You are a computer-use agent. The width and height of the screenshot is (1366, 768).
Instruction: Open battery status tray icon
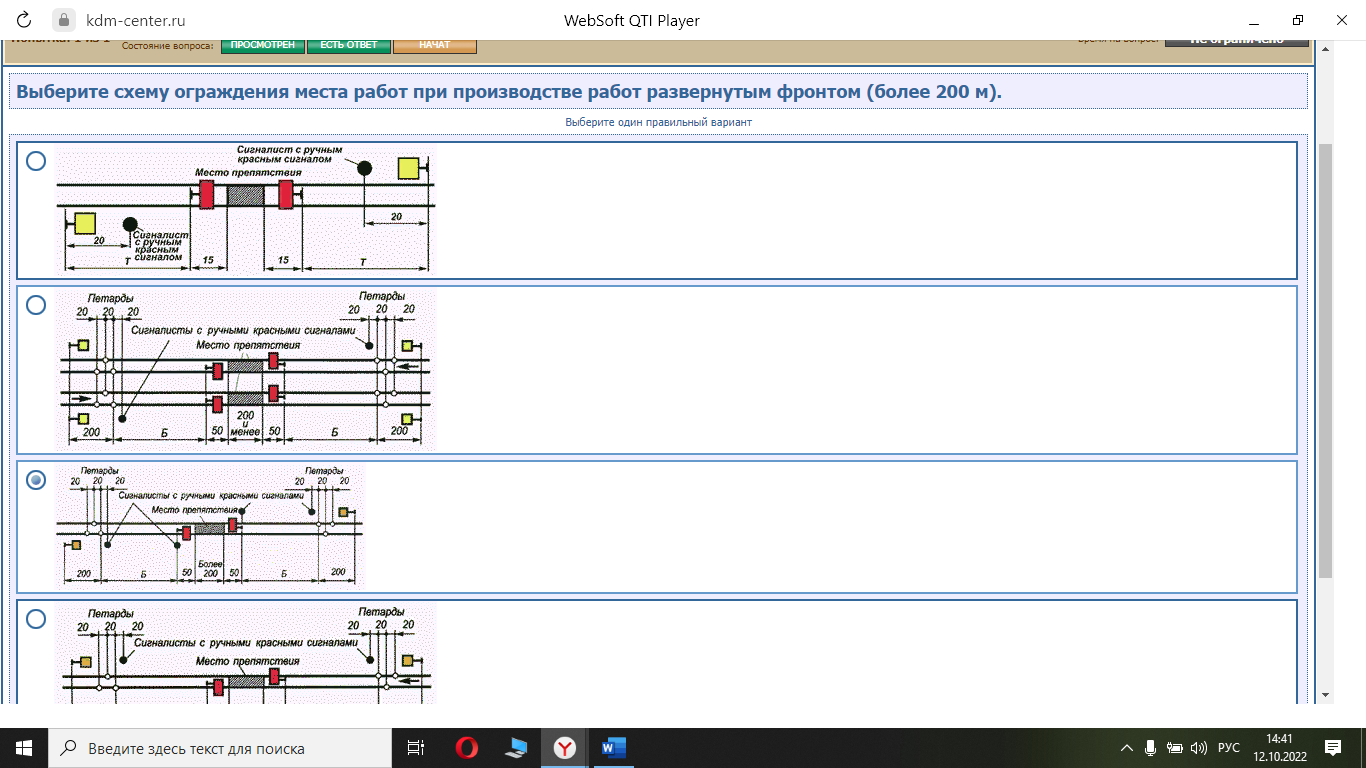[1175, 748]
